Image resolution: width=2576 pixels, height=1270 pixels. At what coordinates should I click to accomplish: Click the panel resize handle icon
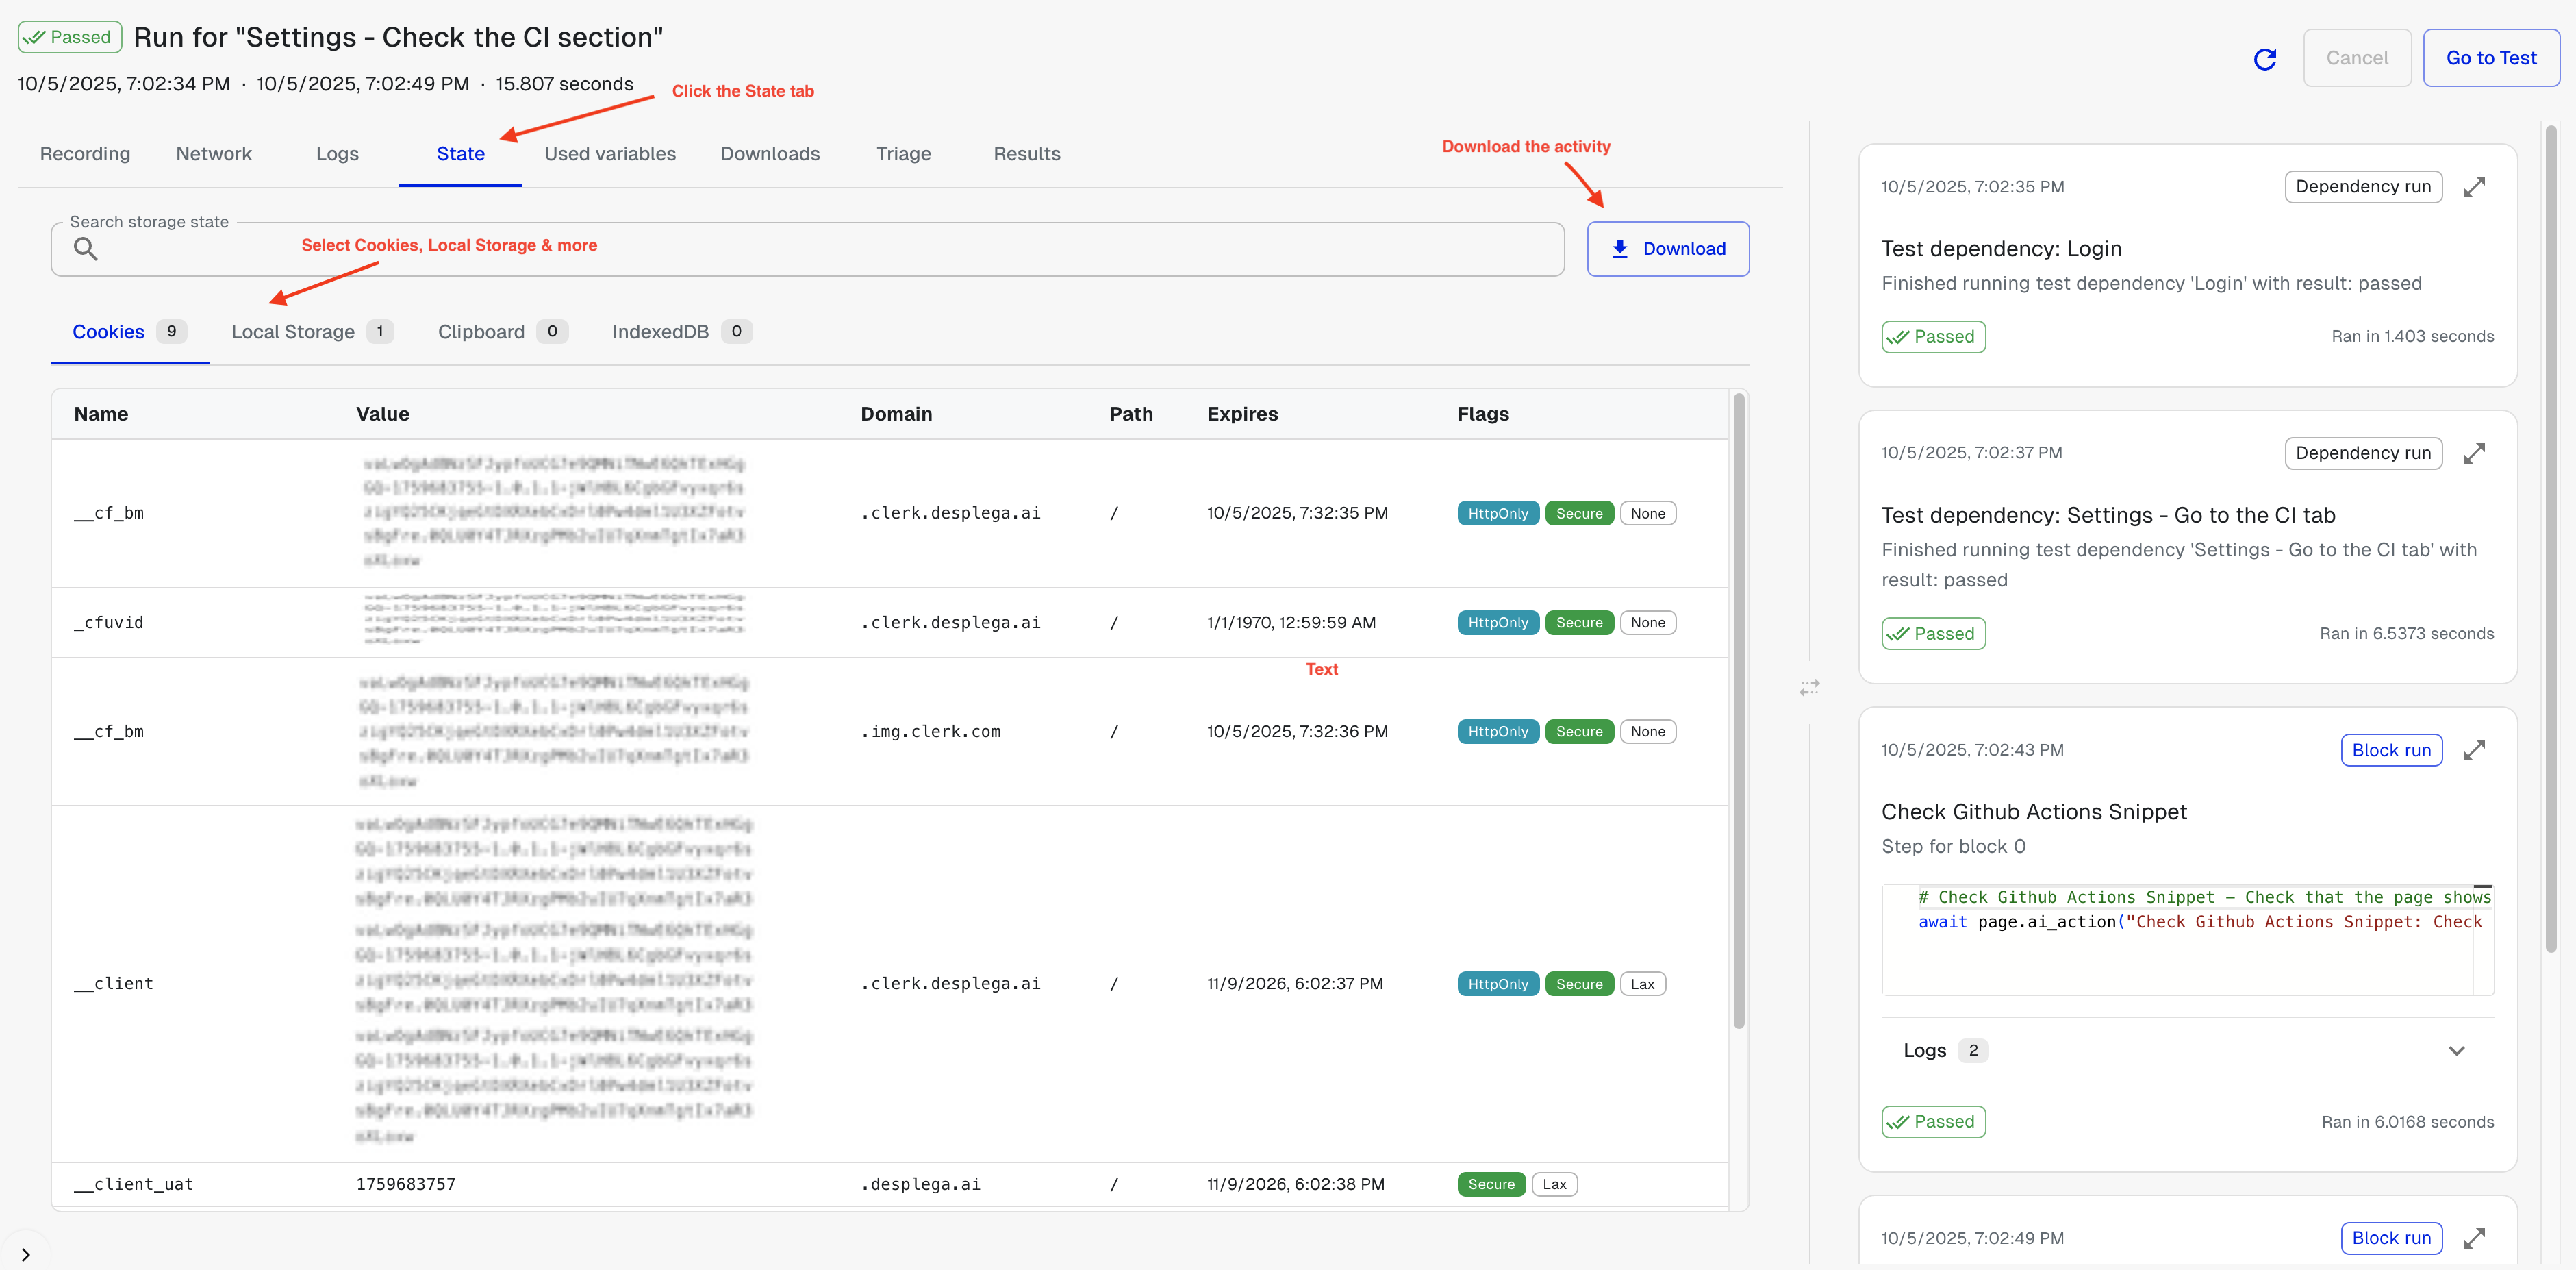coord(1809,688)
